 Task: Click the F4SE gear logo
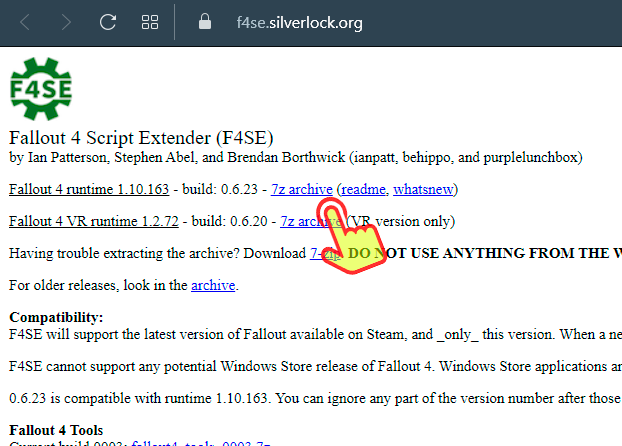[x=41, y=89]
